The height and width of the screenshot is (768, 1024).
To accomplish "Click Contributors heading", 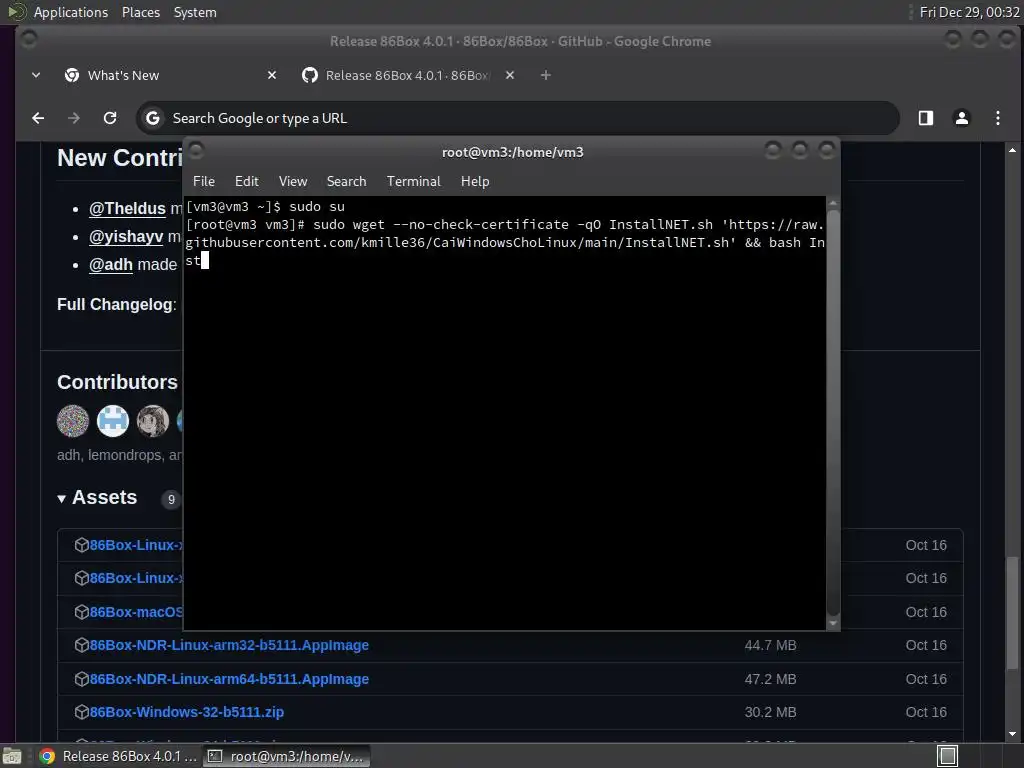I will tap(117, 382).
